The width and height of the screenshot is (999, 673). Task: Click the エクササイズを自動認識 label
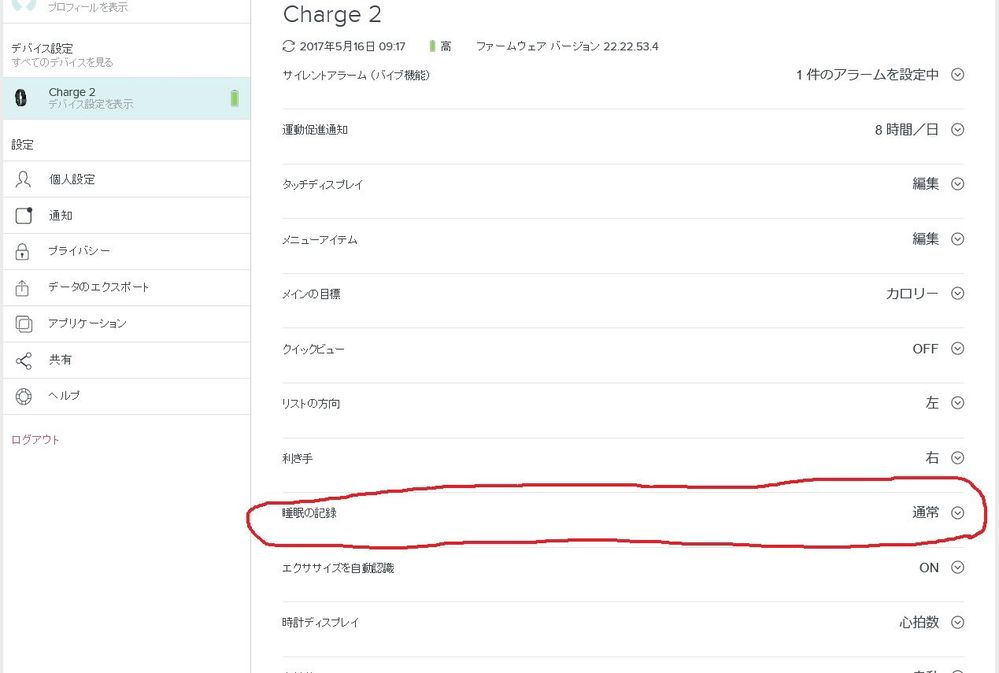338,568
